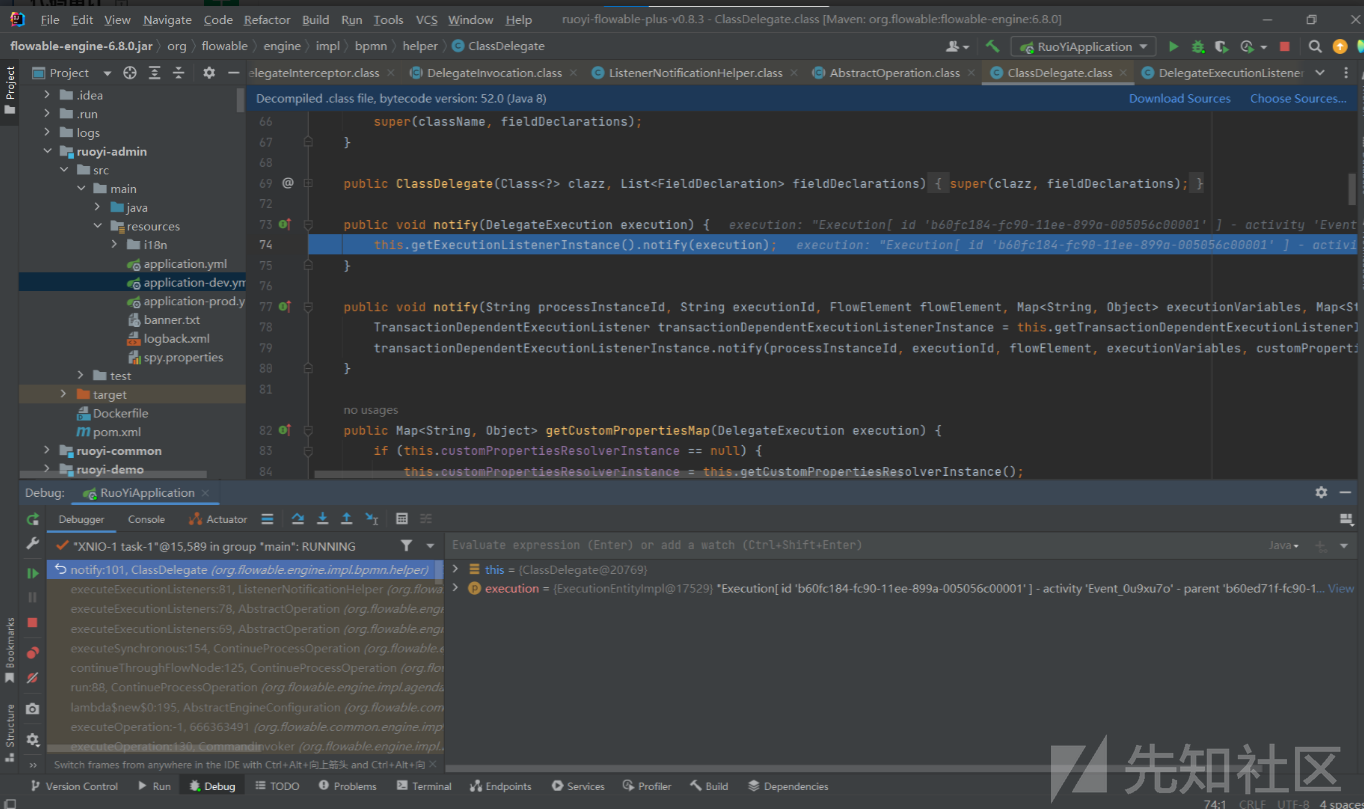The image size is (1364, 809).
Task: Open the RuoYiApplication run configuration dropdown
Action: 1083,47
